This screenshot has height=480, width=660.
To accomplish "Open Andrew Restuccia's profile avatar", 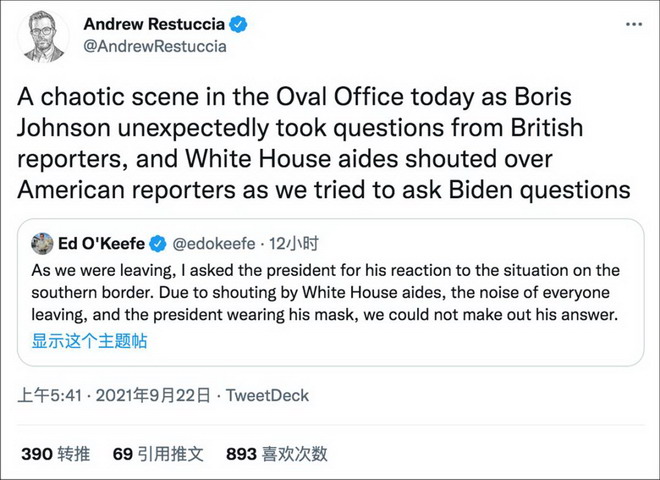I will [x=43, y=37].
